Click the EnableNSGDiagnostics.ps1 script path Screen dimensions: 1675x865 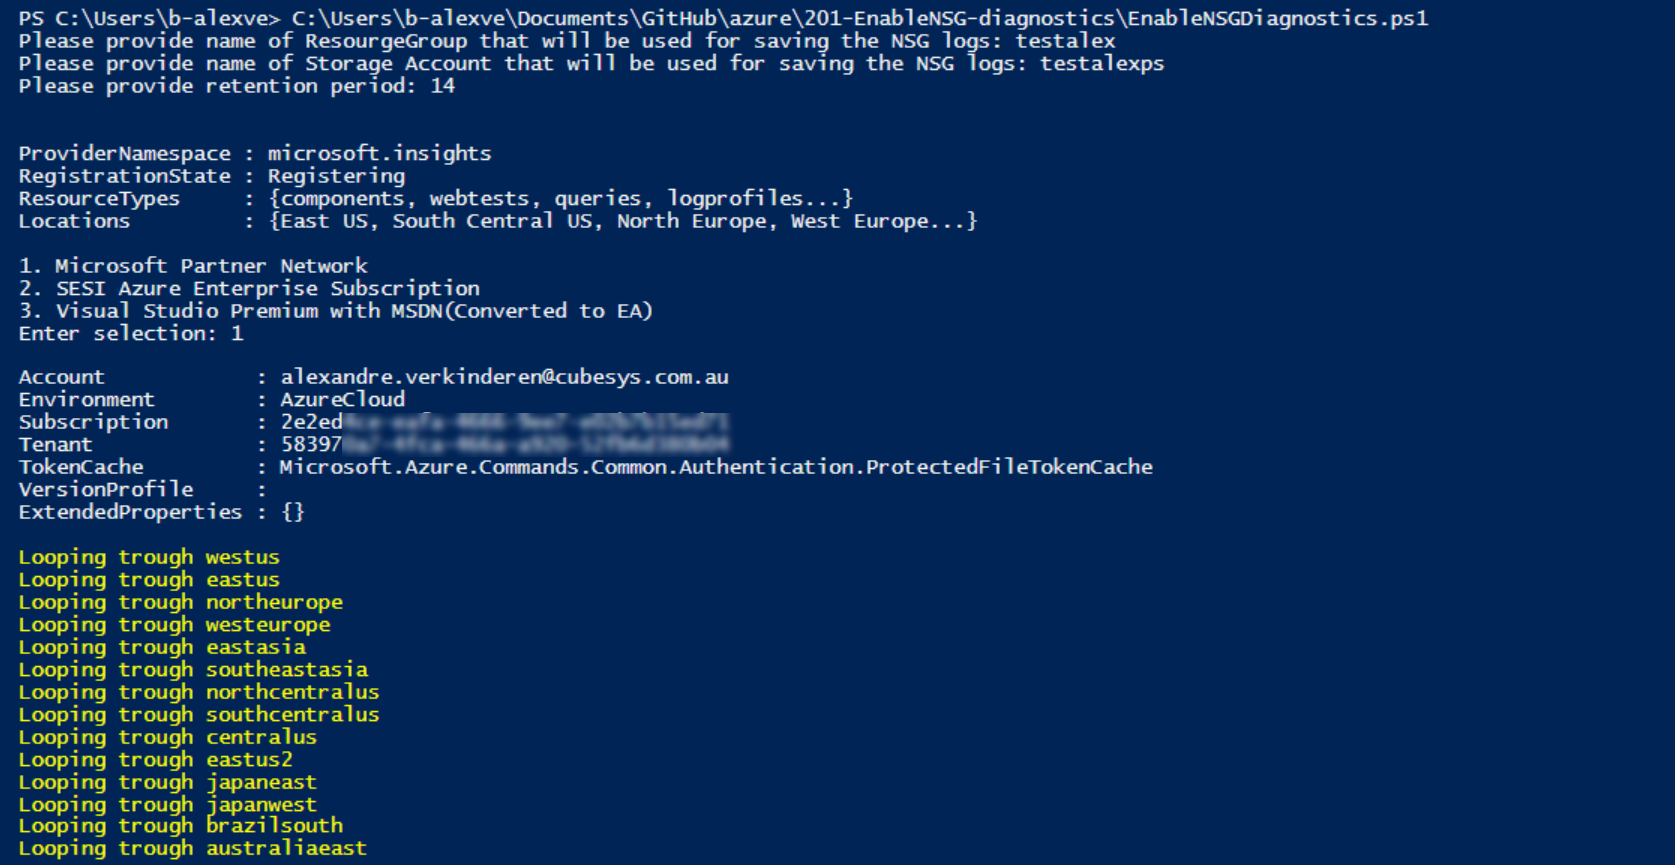click(860, 18)
